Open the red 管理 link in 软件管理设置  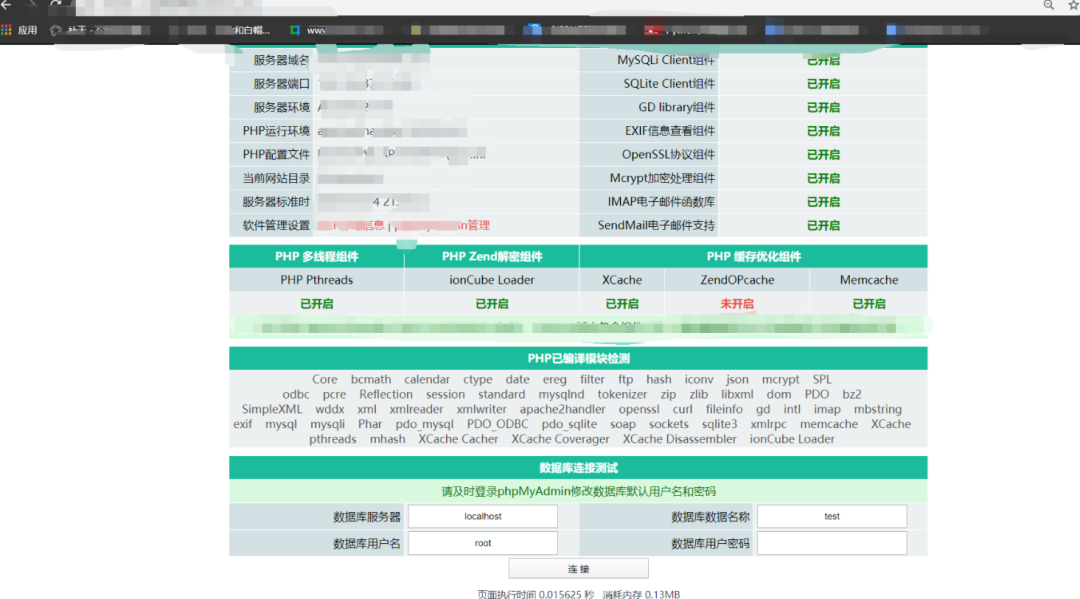click(x=478, y=226)
